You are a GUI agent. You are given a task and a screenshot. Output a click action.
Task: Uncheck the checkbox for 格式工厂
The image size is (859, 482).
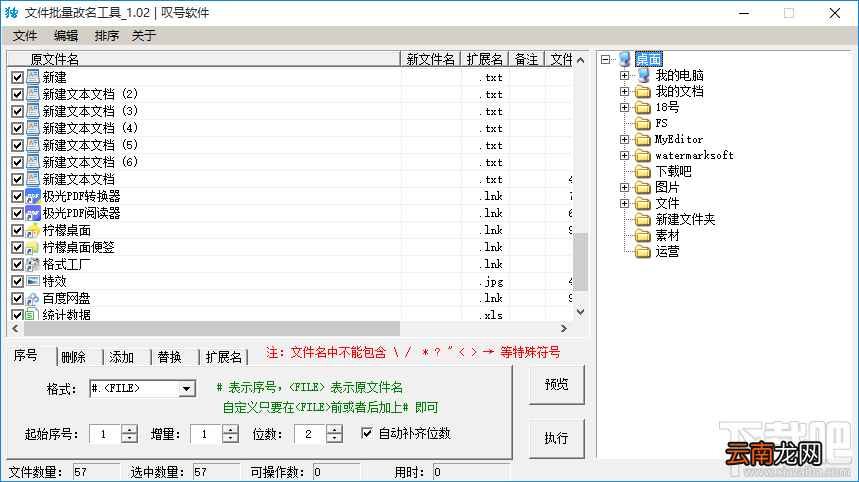(17, 265)
